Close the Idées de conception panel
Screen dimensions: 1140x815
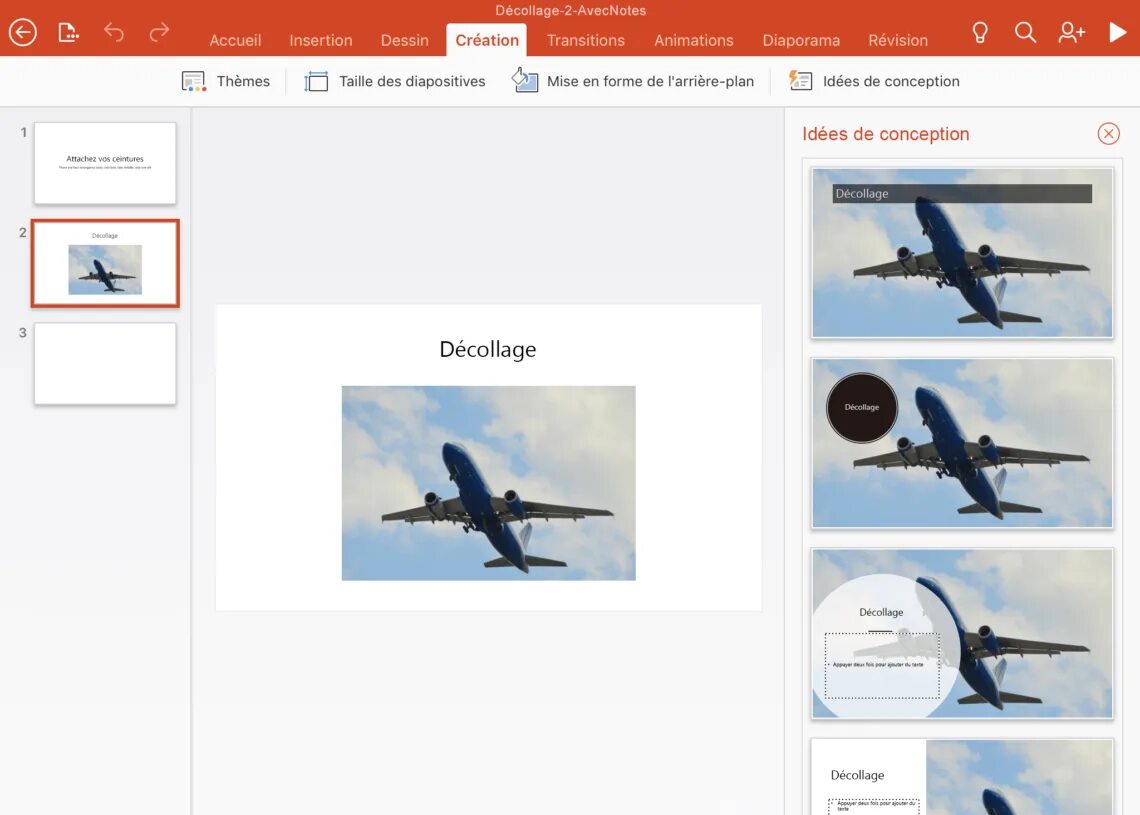(x=1108, y=134)
